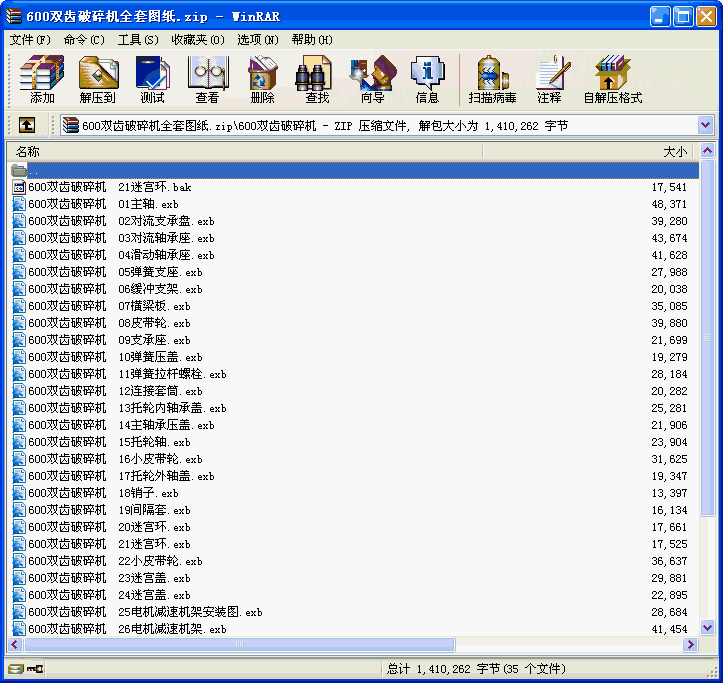Select file 13托轮内轴承盖.exb
The image size is (723, 683).
tap(127, 408)
